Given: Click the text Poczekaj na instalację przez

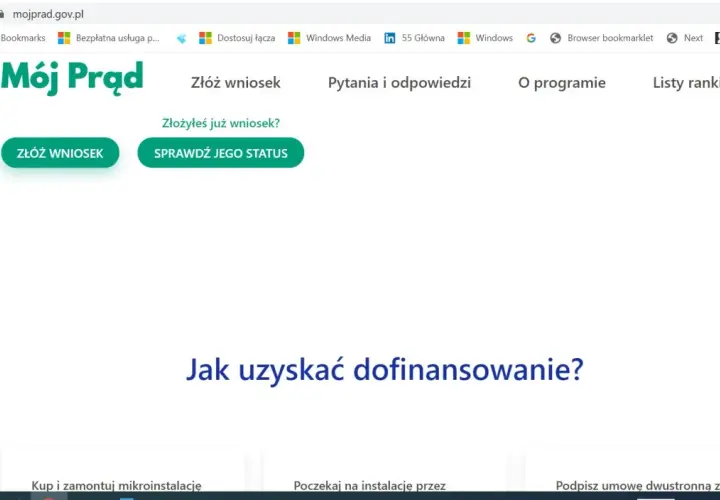Looking at the screenshot, I should [x=370, y=485].
